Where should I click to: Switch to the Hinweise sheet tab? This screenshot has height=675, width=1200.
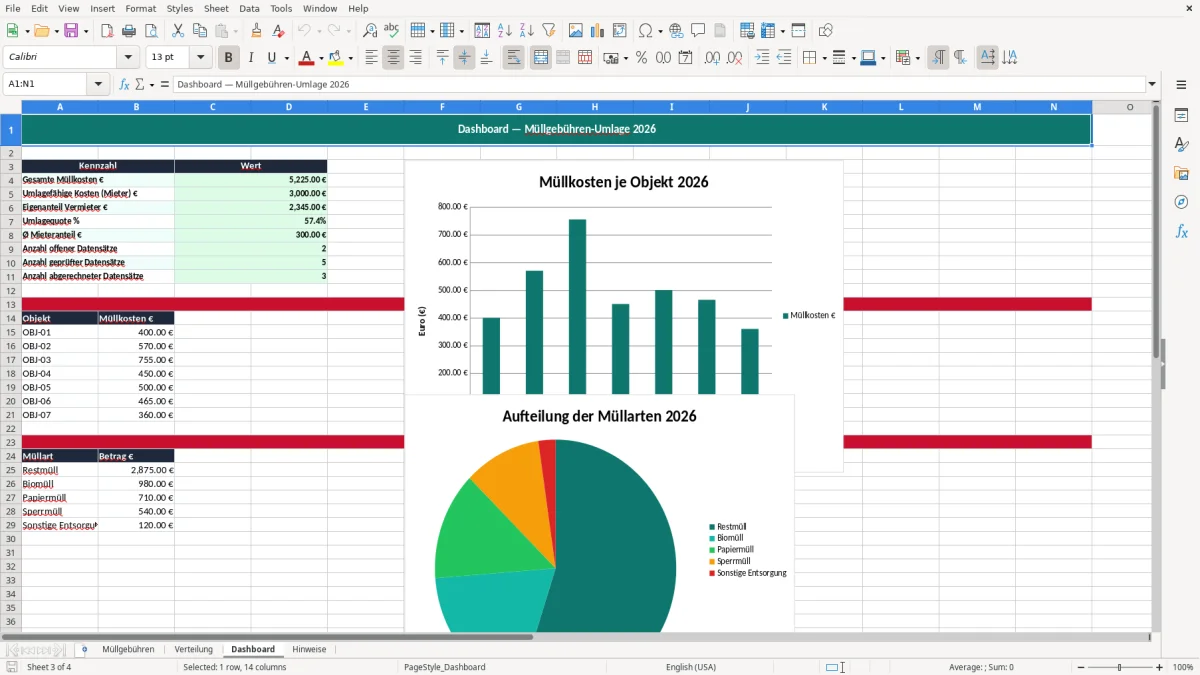coord(309,649)
